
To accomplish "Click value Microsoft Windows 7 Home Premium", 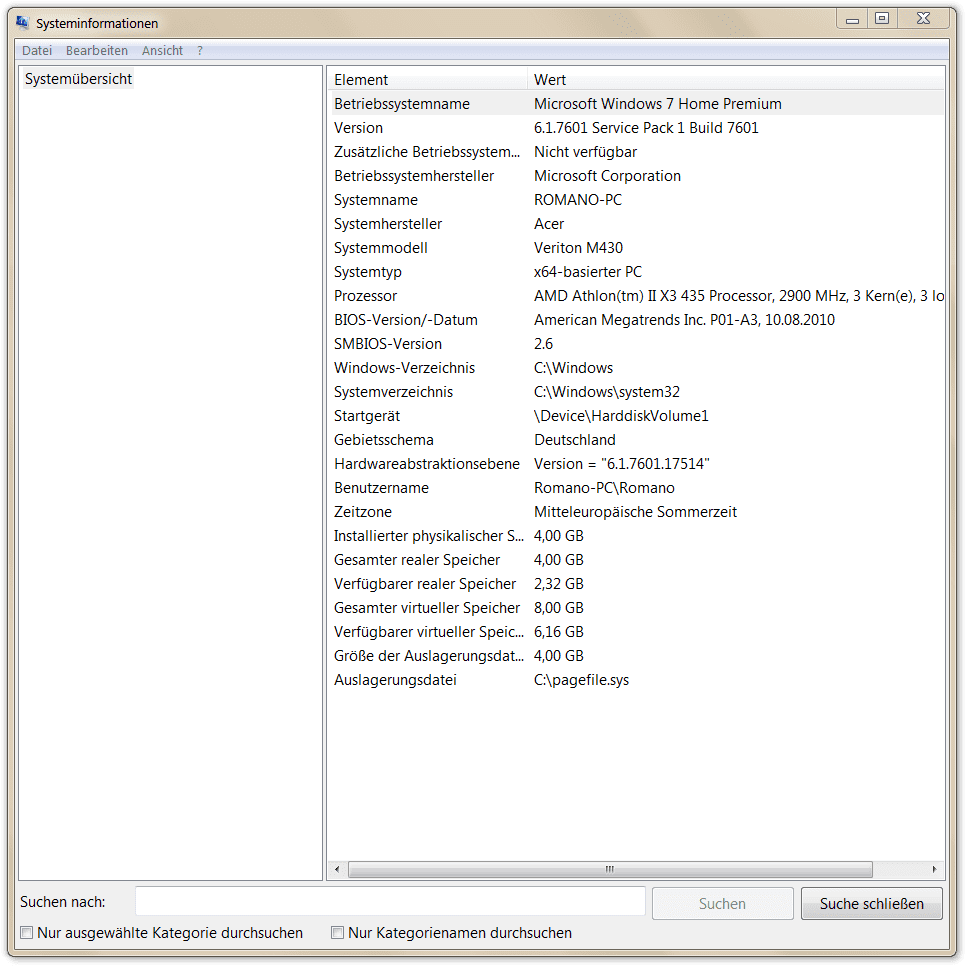I will [x=657, y=104].
